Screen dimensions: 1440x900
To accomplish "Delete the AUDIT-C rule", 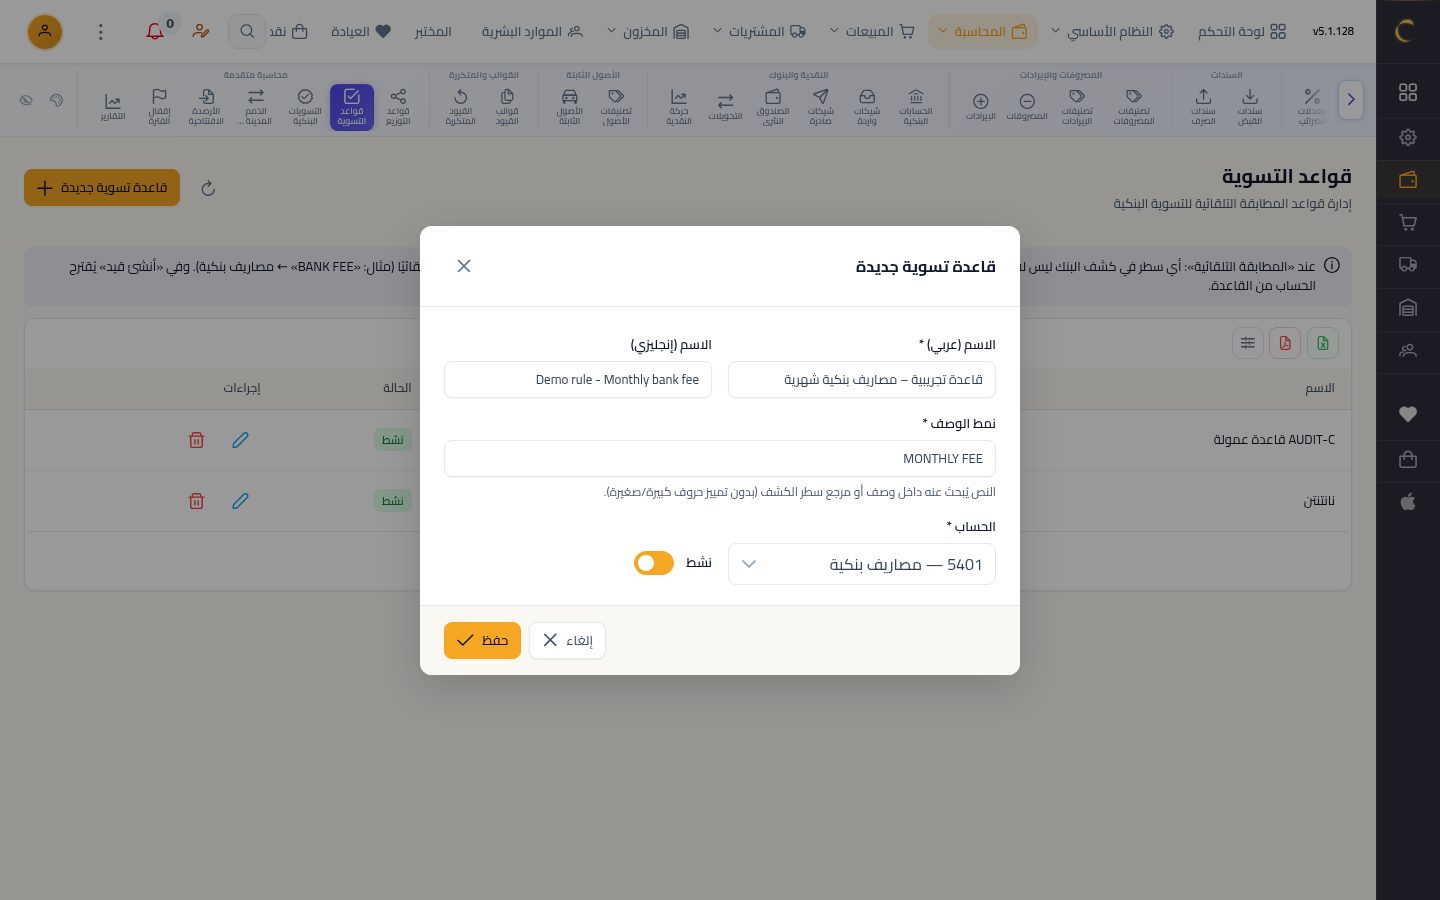I will [197, 440].
